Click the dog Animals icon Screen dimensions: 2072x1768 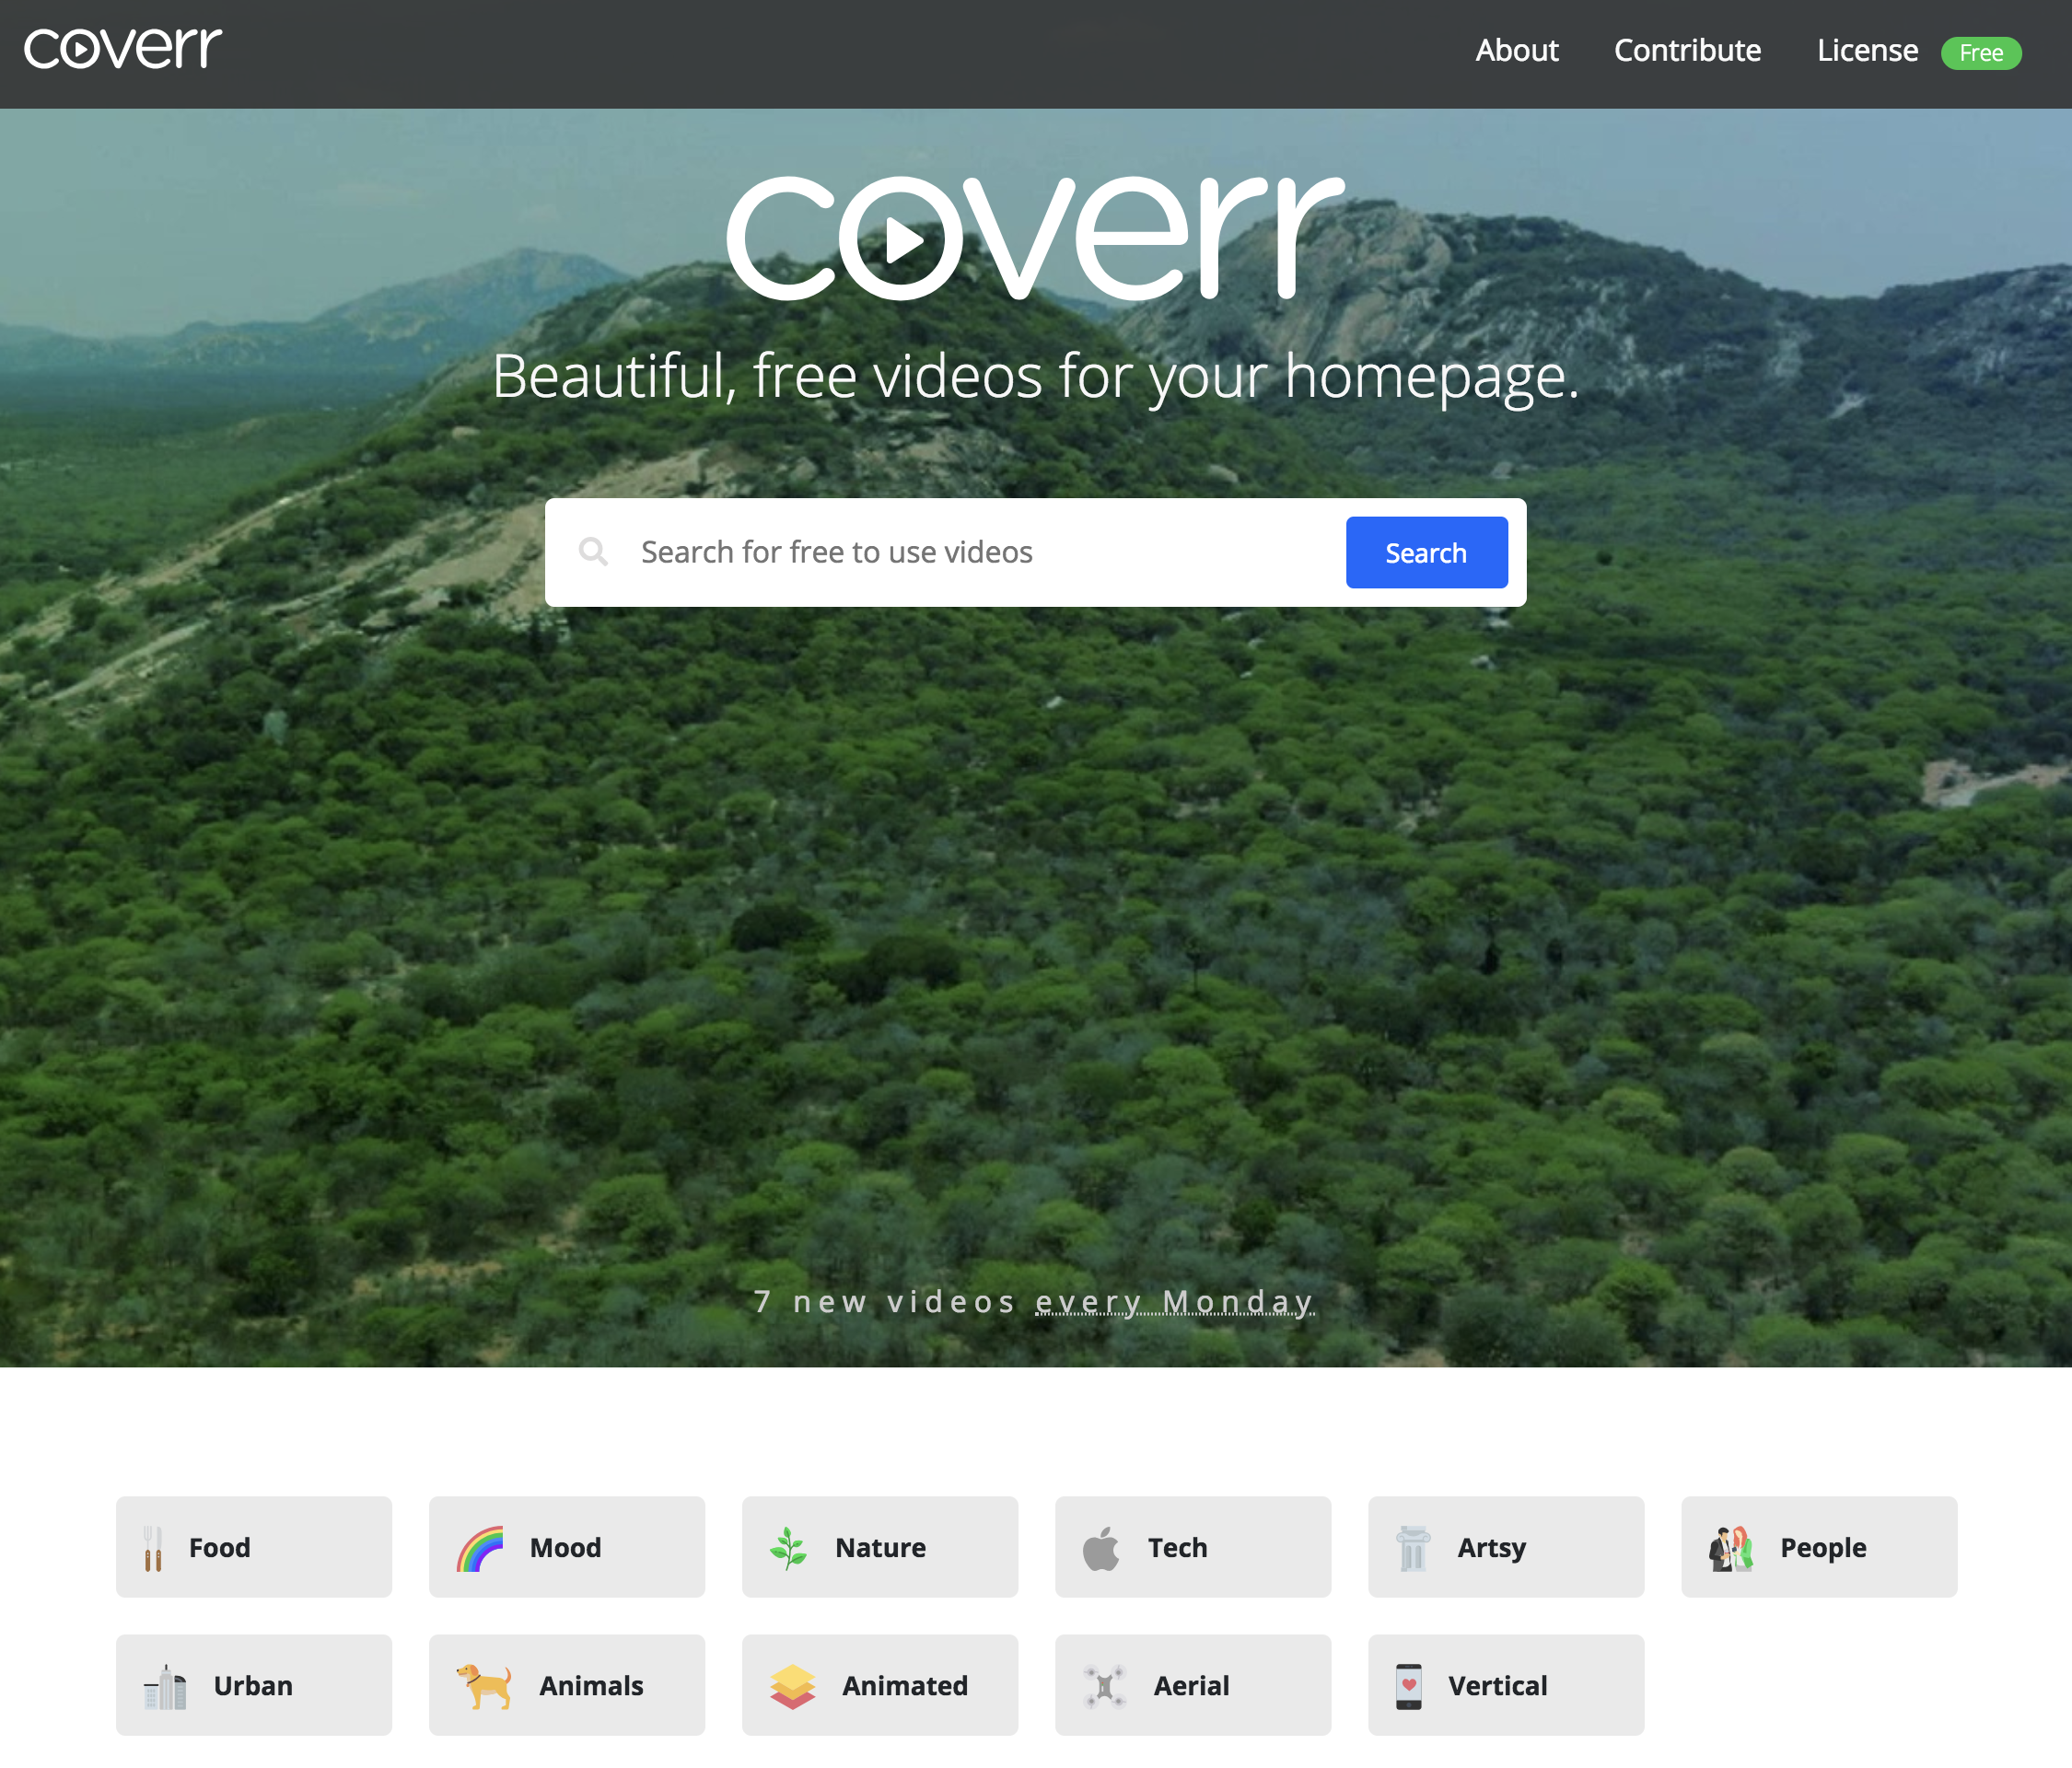[484, 1686]
